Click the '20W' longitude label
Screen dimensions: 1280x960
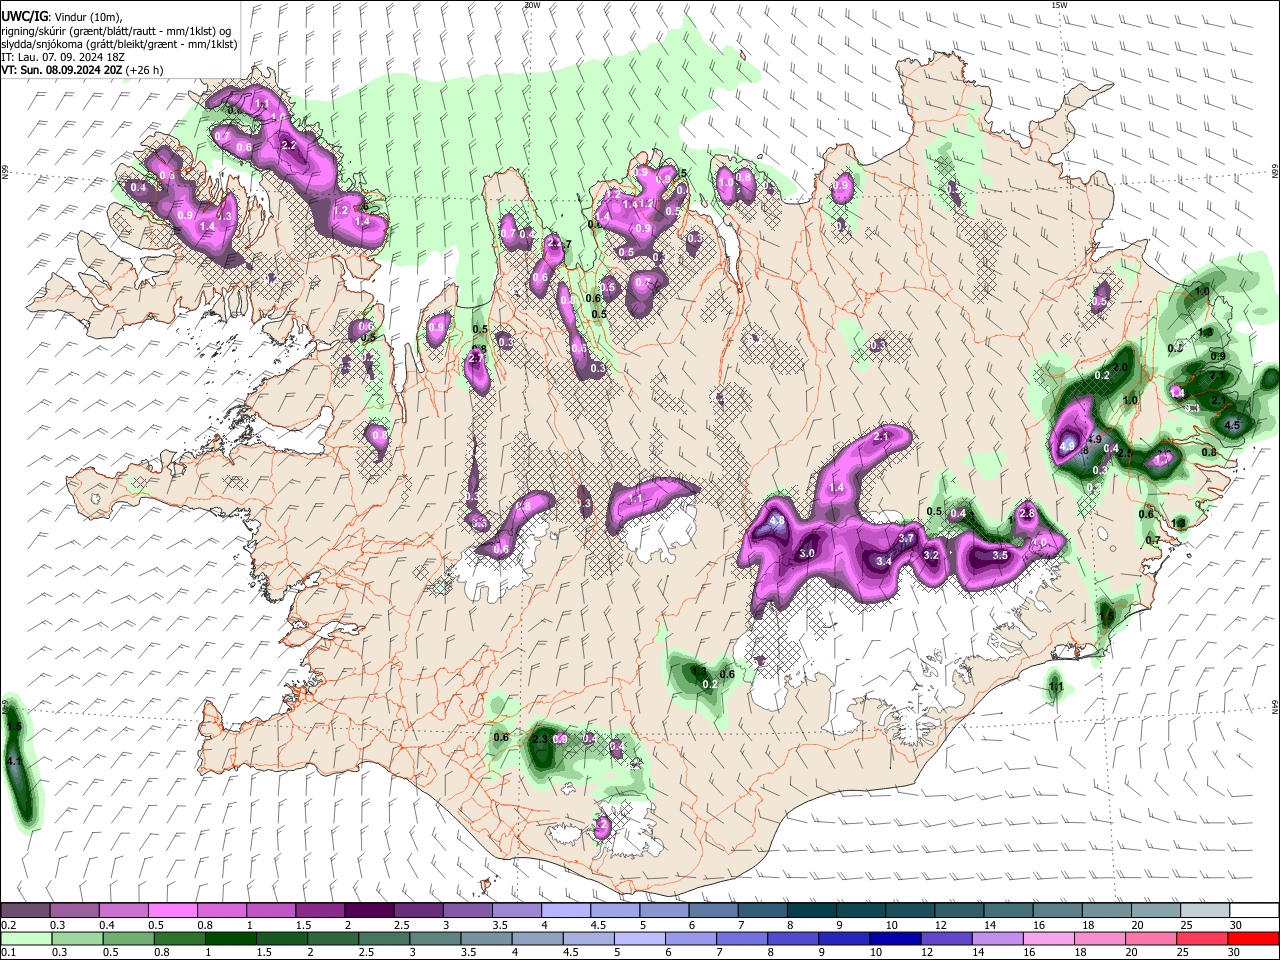[x=532, y=5]
